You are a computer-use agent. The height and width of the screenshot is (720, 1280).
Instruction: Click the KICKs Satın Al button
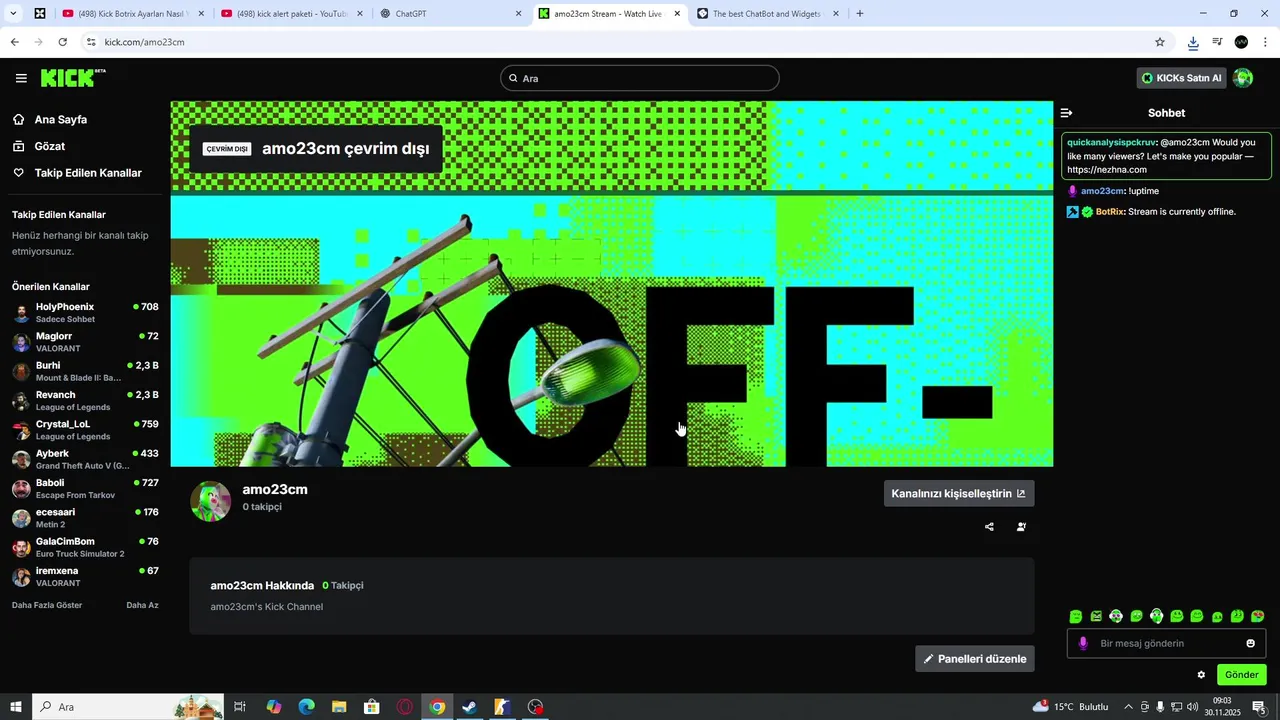[x=1182, y=78]
